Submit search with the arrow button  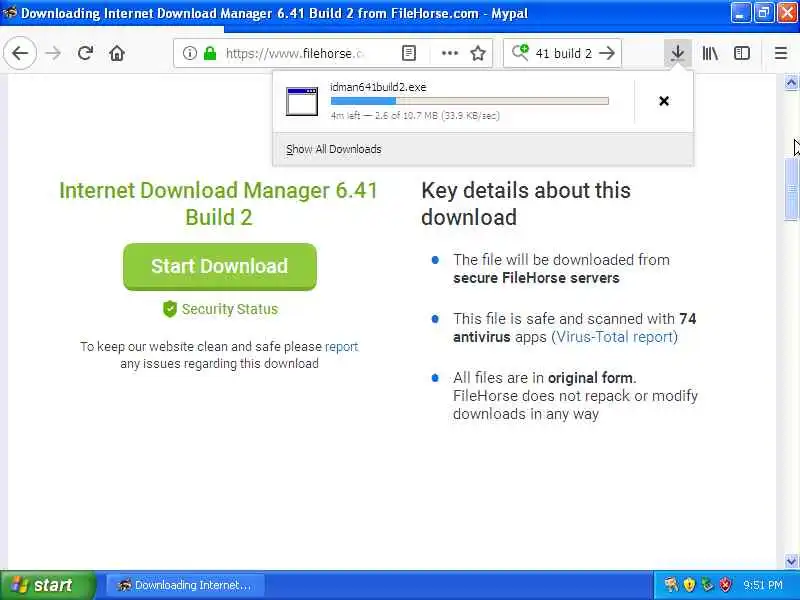(x=607, y=53)
